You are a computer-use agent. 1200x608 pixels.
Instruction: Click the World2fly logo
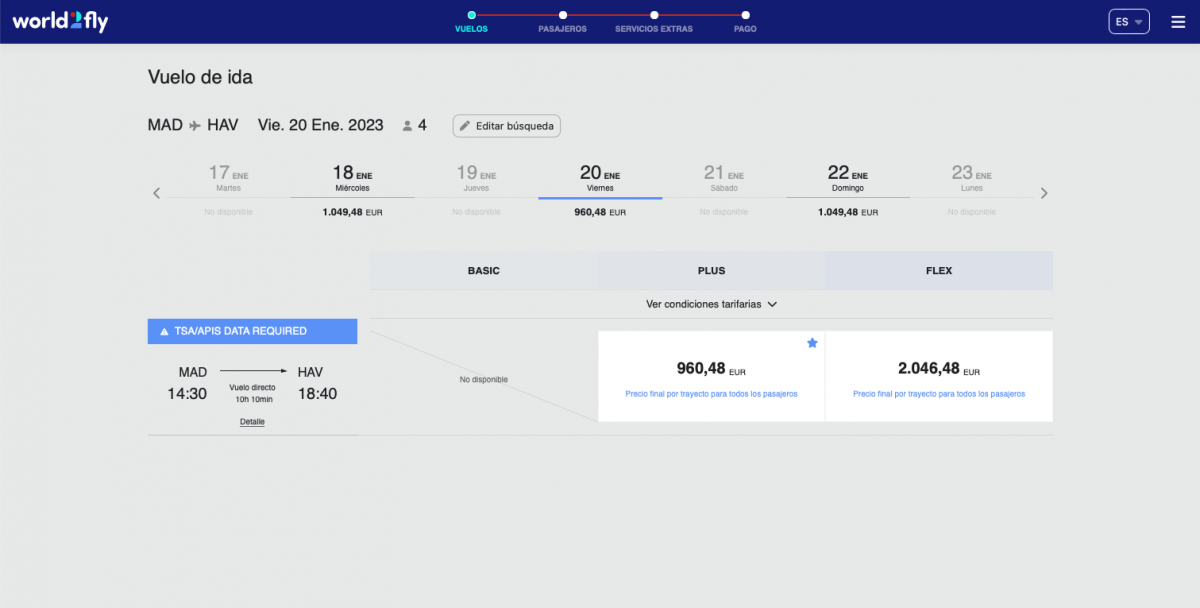coord(60,22)
